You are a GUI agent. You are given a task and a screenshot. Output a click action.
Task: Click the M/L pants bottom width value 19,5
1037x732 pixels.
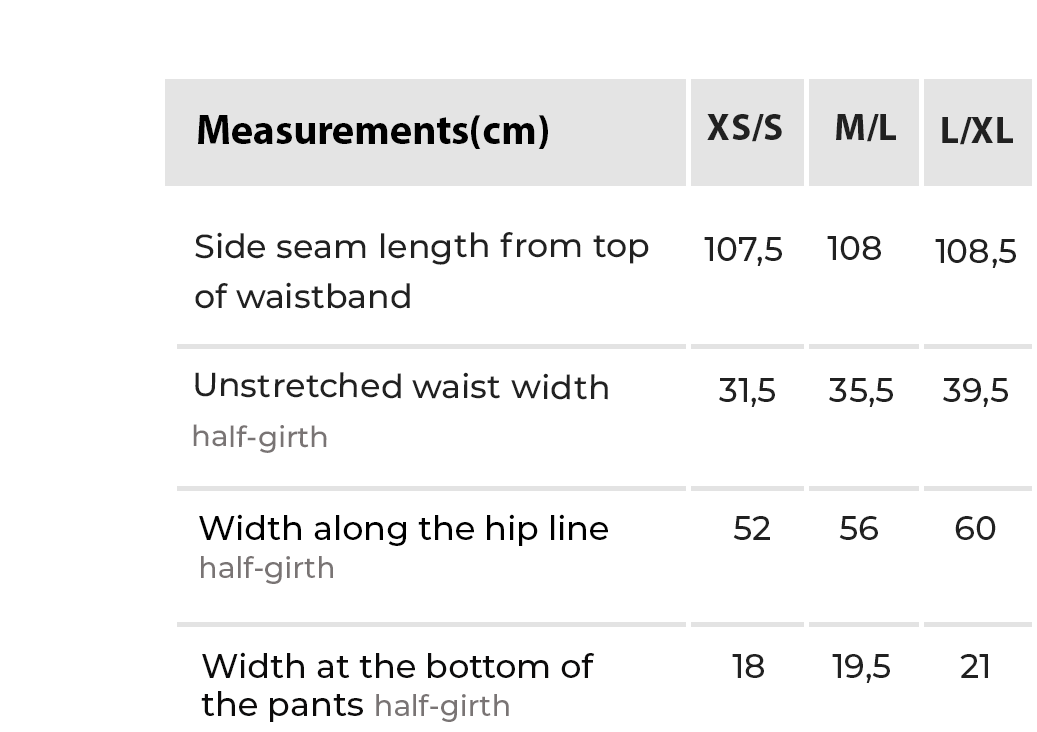[861, 667]
